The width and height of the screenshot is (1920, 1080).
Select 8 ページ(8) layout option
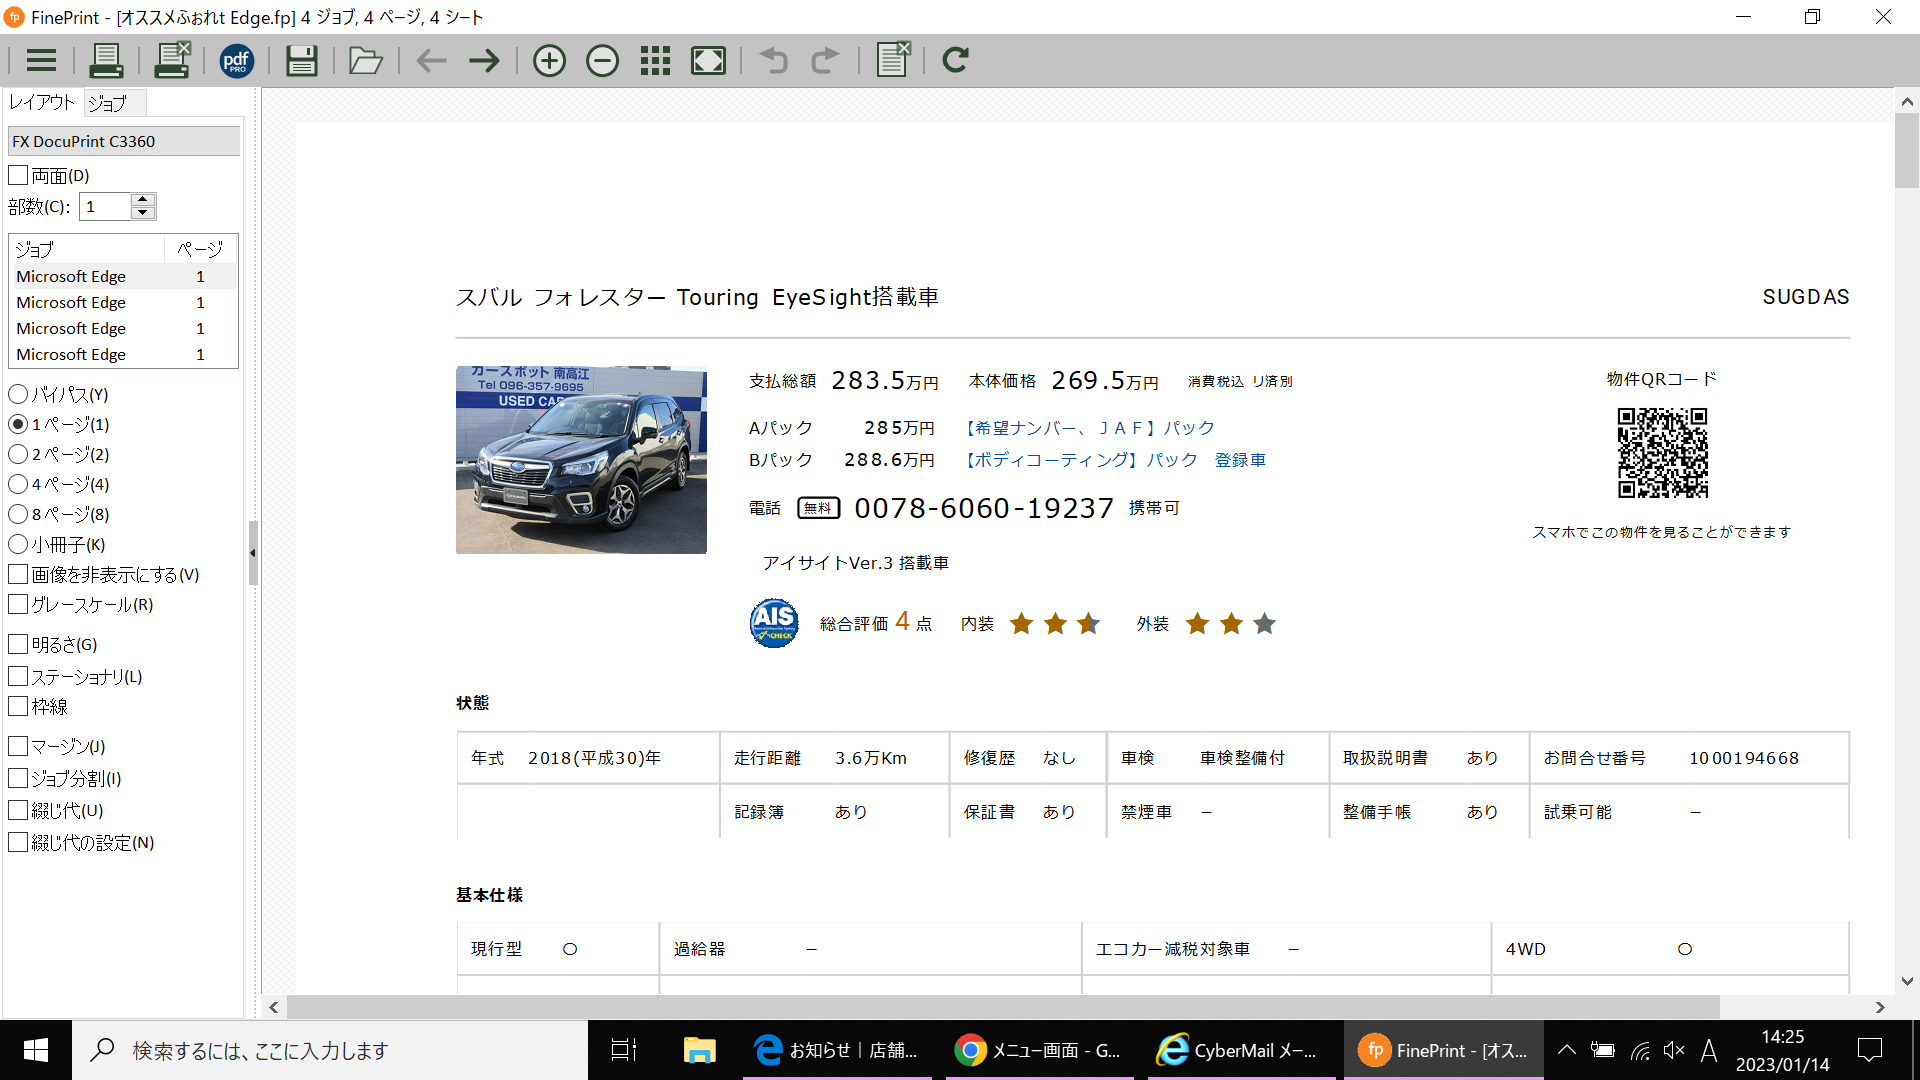coord(18,514)
